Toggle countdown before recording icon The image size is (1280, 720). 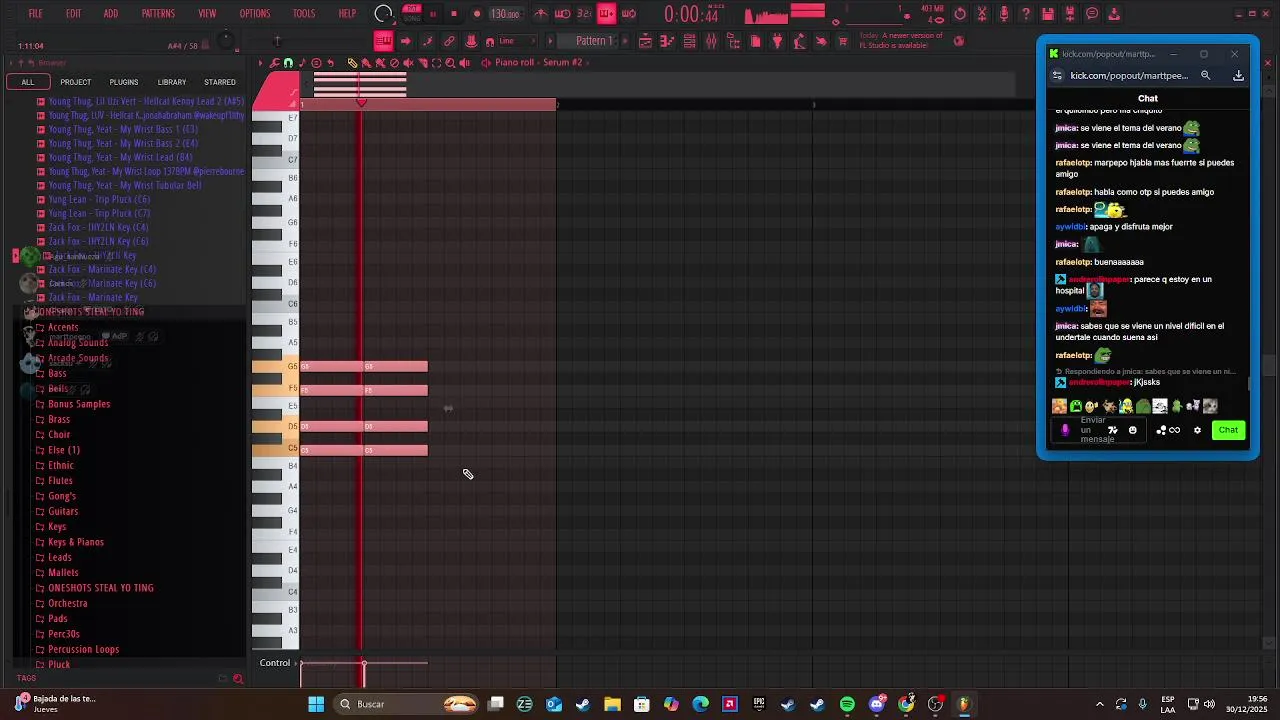point(563,14)
